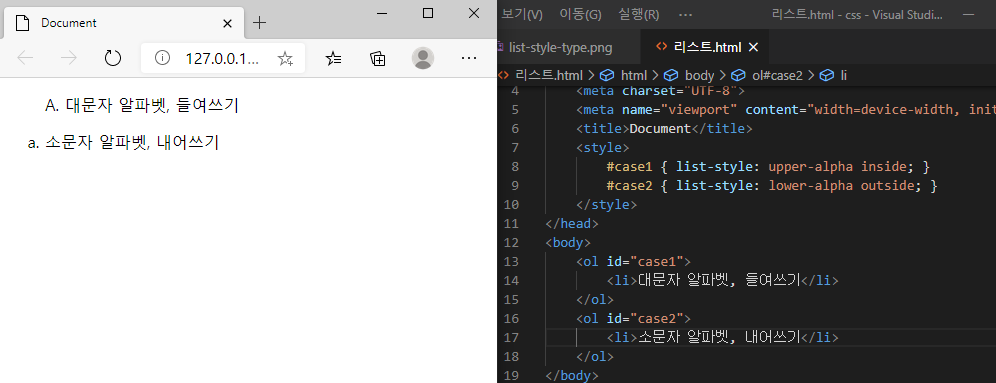Add this page to favorites star
996x383 pixels.
point(285,58)
